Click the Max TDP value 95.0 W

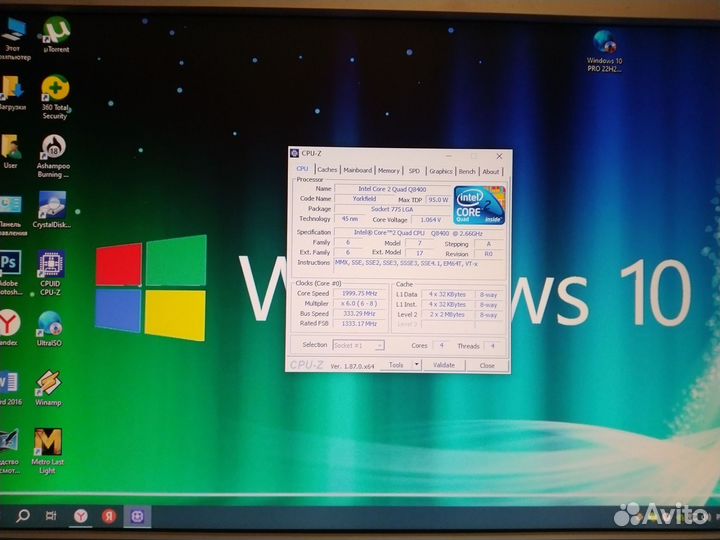pyautogui.click(x=438, y=200)
